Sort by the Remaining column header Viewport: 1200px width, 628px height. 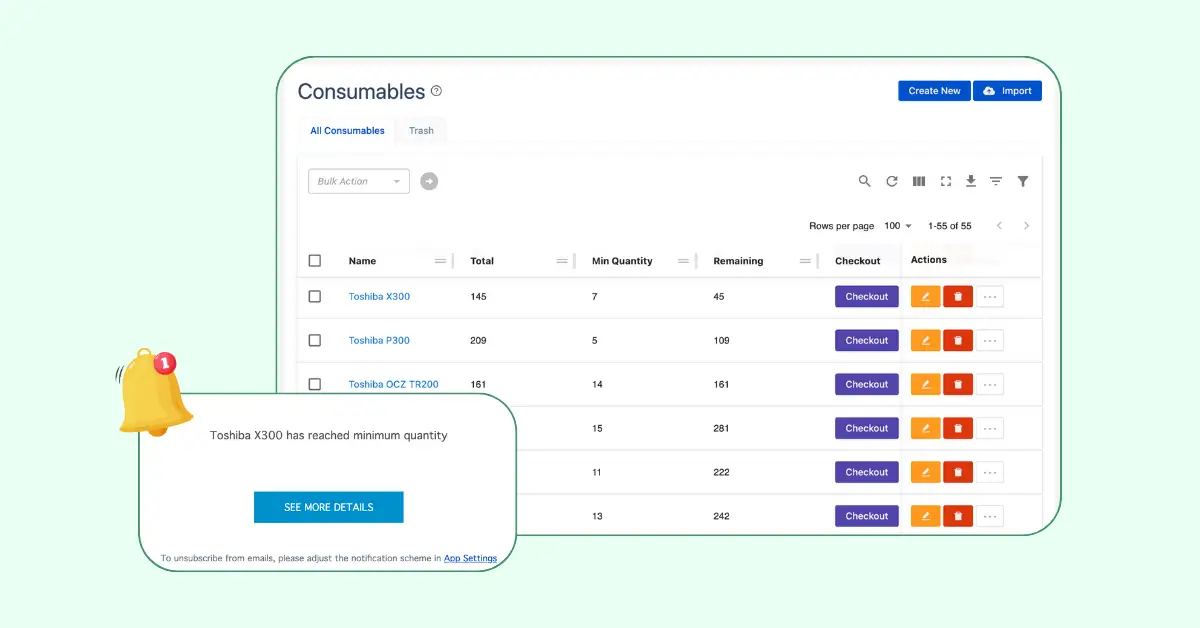coord(738,261)
